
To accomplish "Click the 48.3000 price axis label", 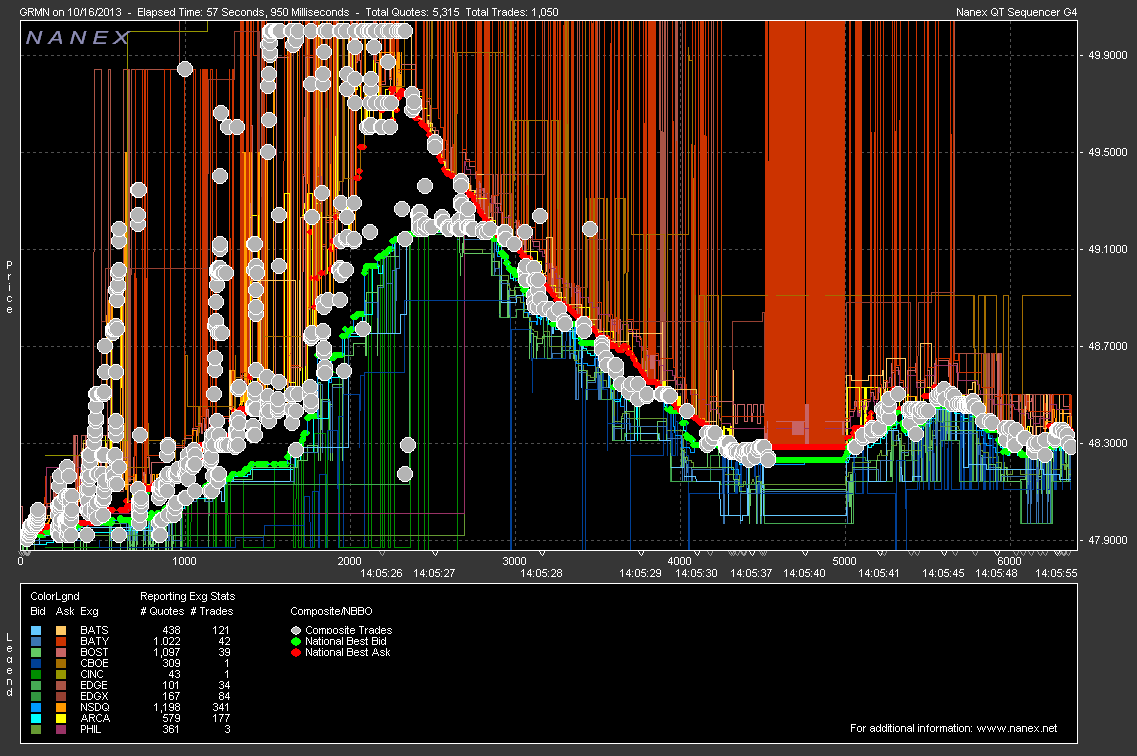I will click(1107, 444).
